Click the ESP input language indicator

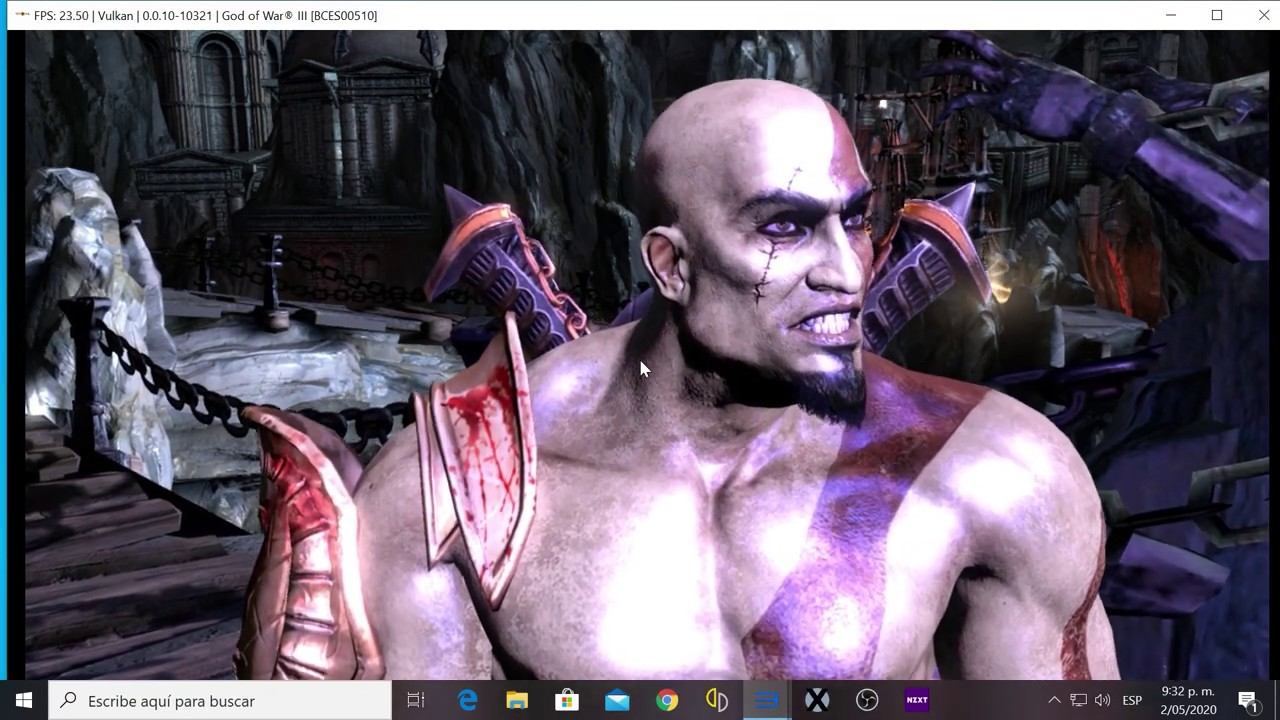1132,700
